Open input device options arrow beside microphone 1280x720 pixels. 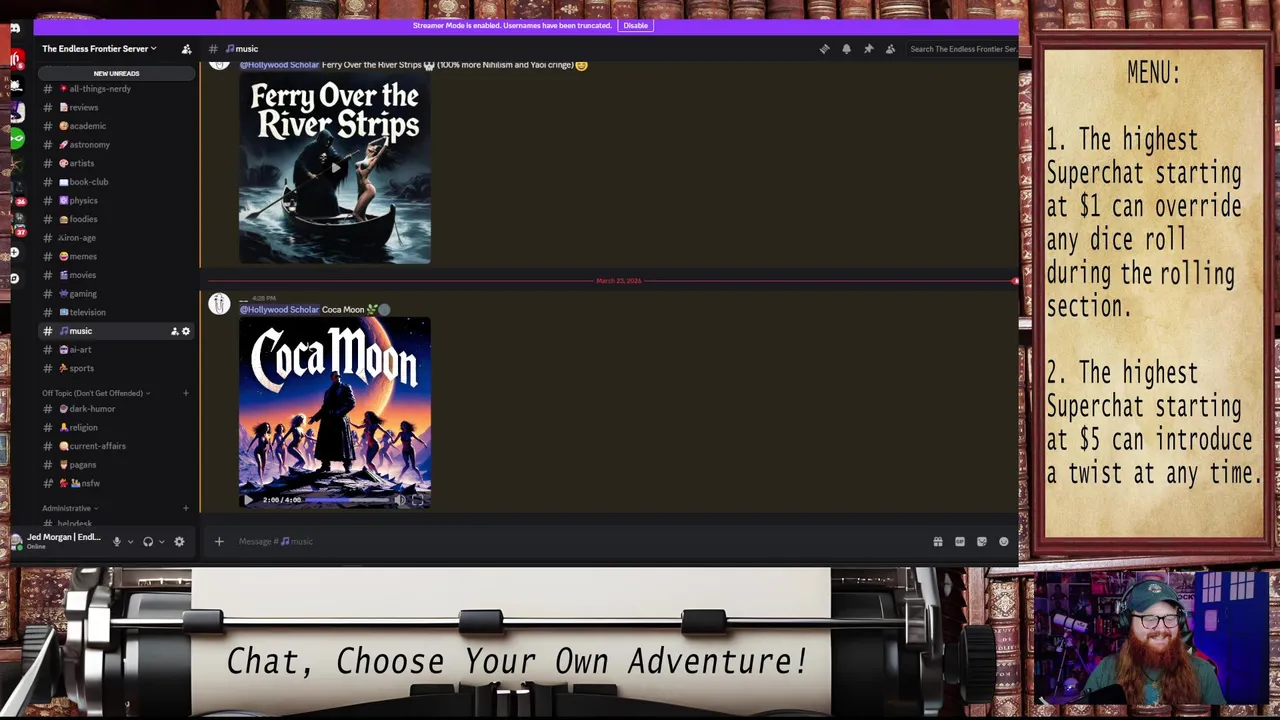130,542
